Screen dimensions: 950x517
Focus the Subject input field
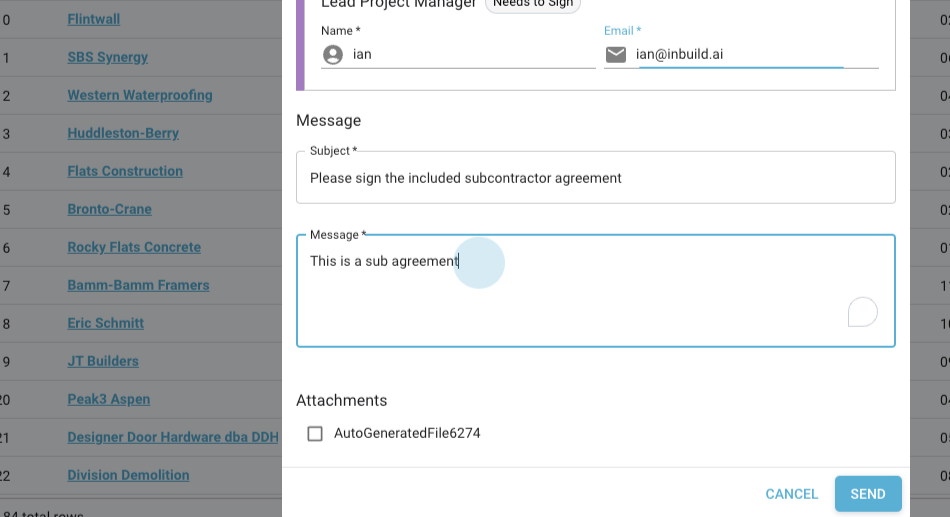pyautogui.click(x=595, y=178)
